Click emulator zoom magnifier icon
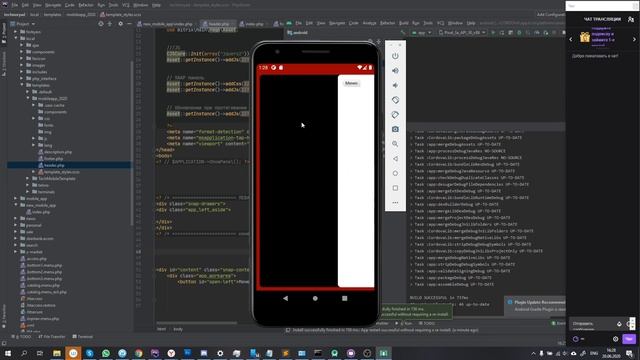640x360 pixels. (x=395, y=144)
